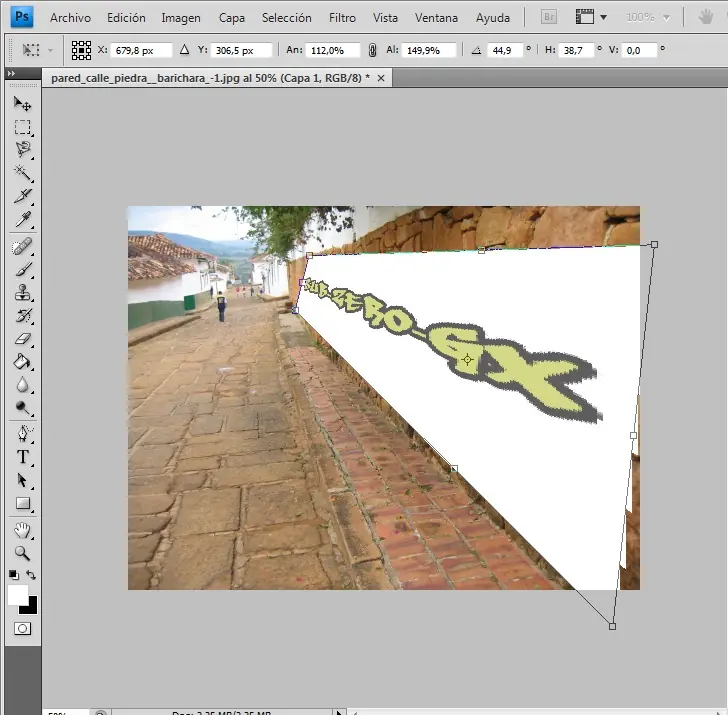This screenshot has width=728, height=715.
Task: Select the Rectangle shape tool
Action: click(x=22, y=503)
